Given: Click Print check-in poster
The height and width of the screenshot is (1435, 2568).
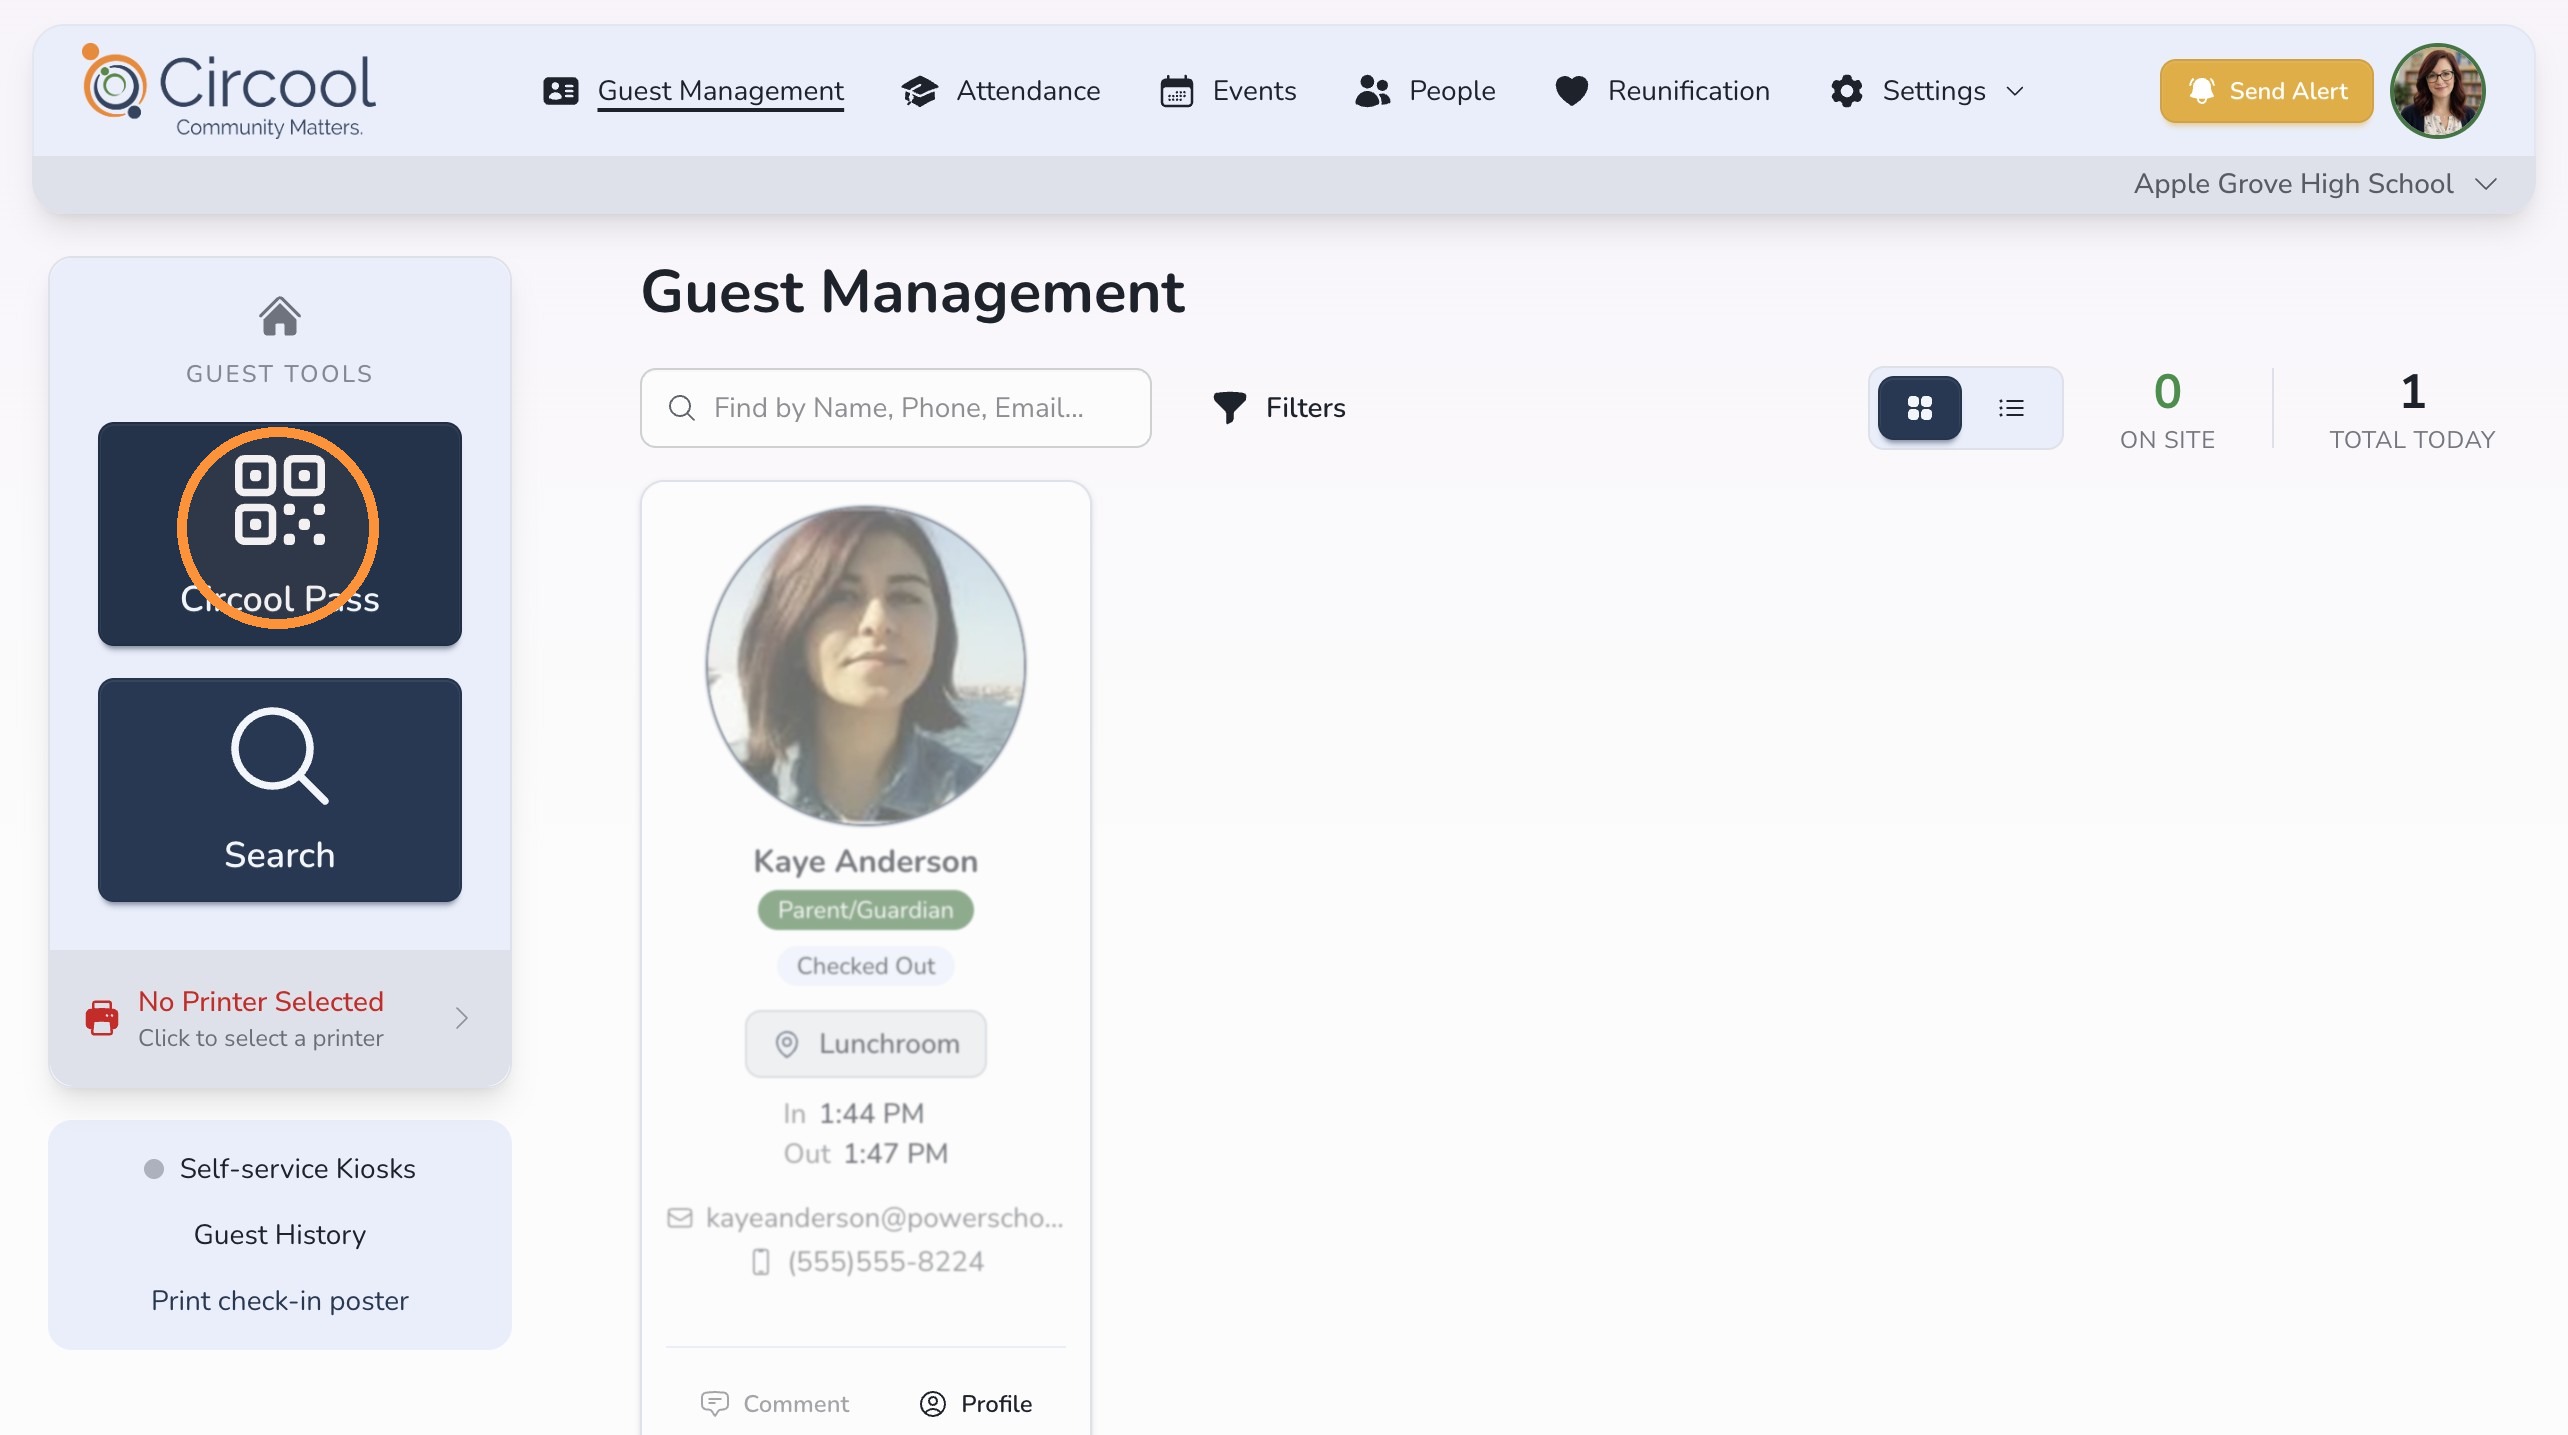Looking at the screenshot, I should click(x=279, y=1300).
